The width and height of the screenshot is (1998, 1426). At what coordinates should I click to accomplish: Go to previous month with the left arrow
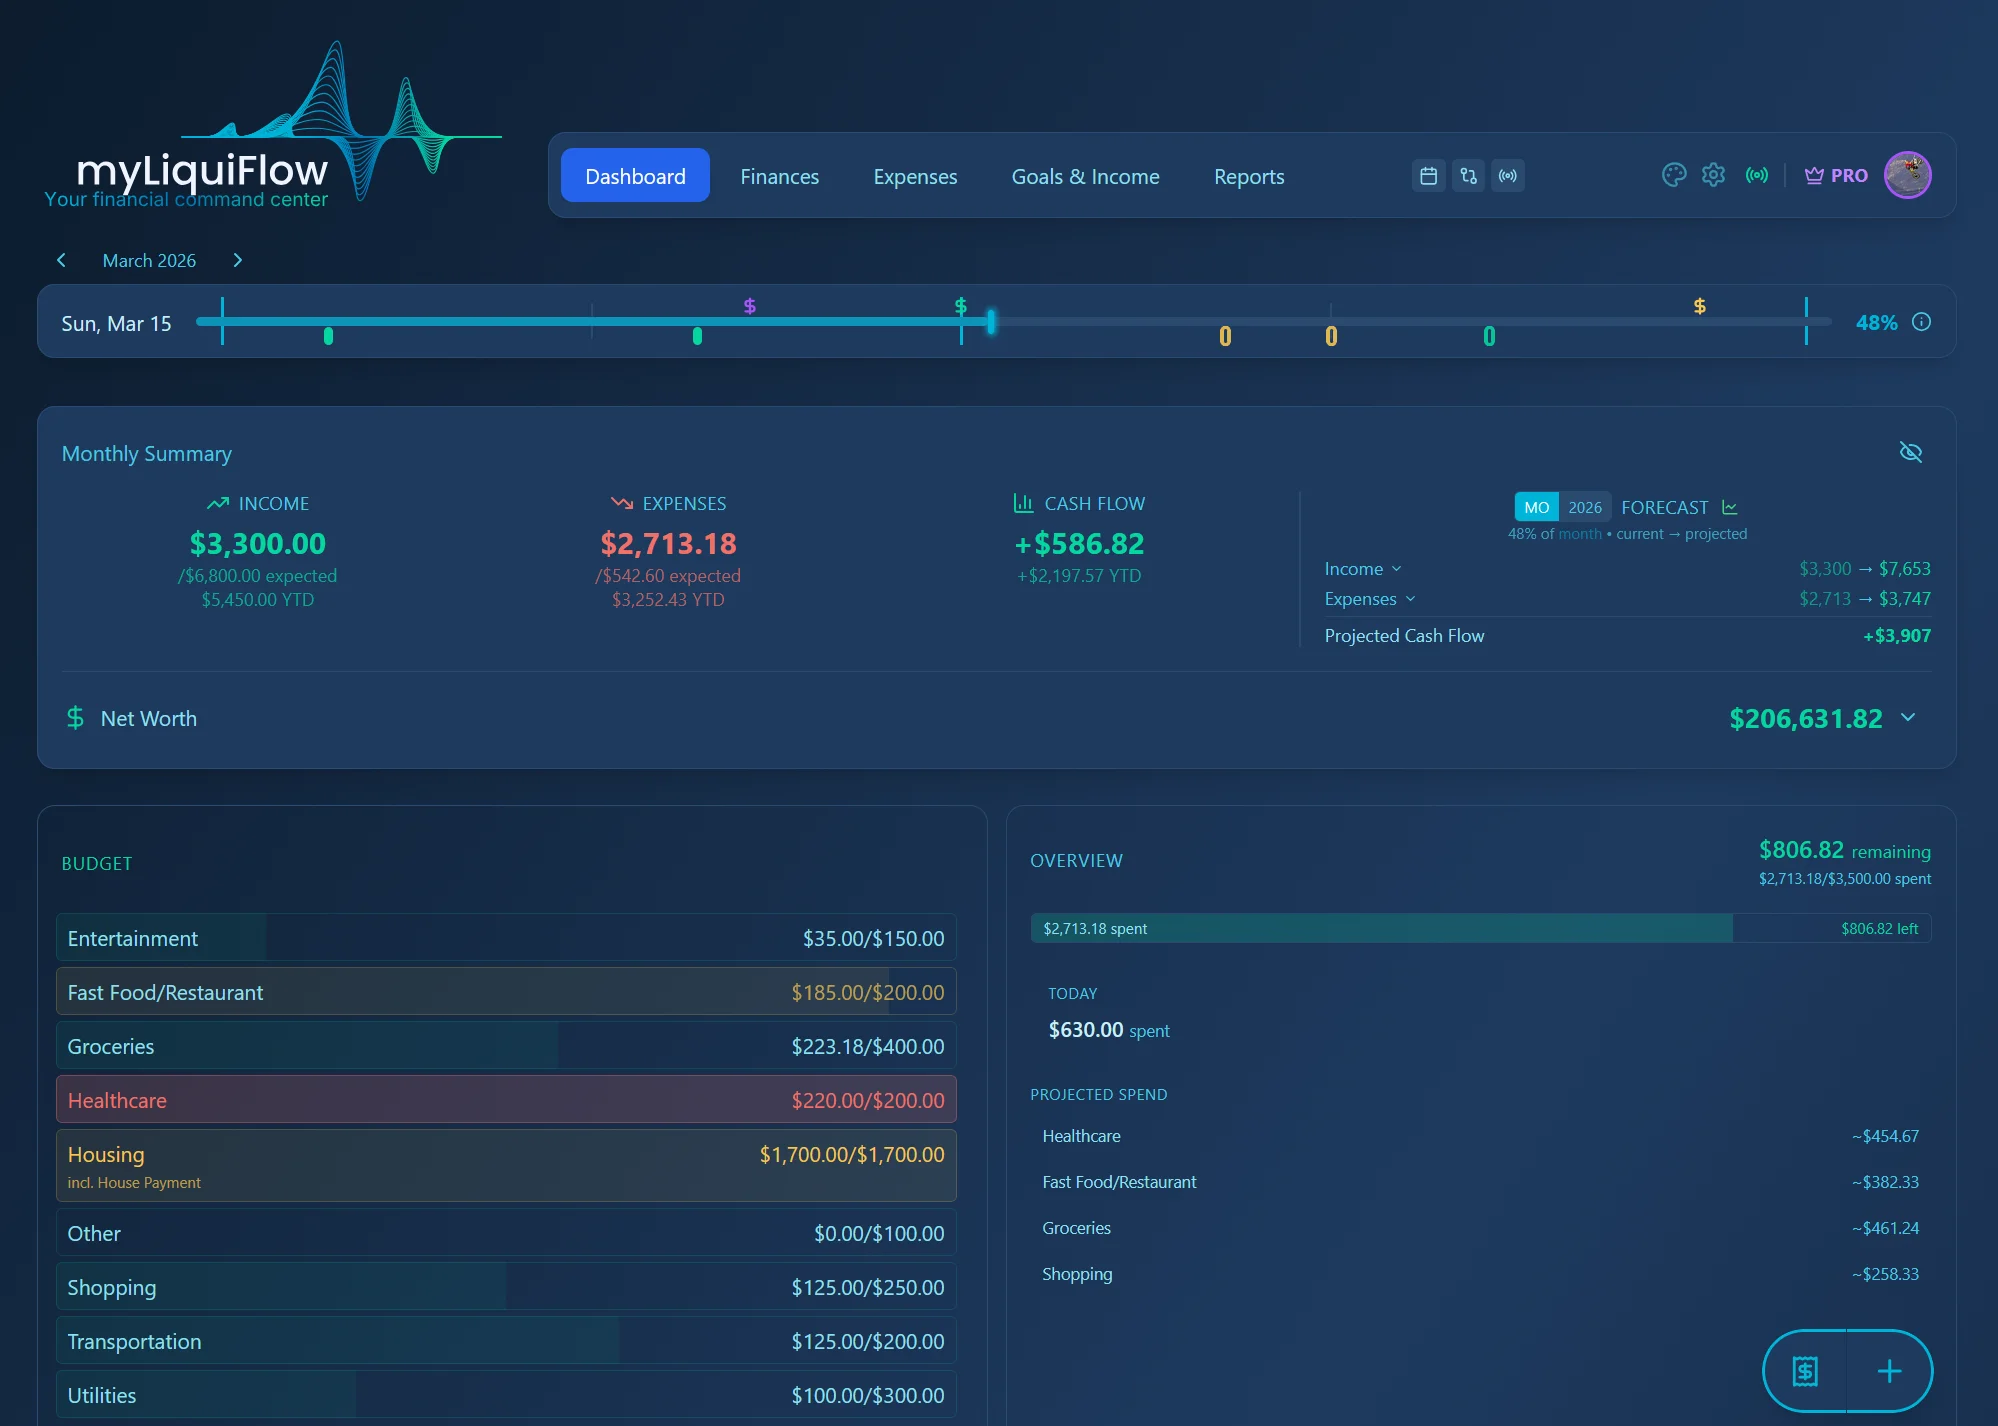[62, 260]
